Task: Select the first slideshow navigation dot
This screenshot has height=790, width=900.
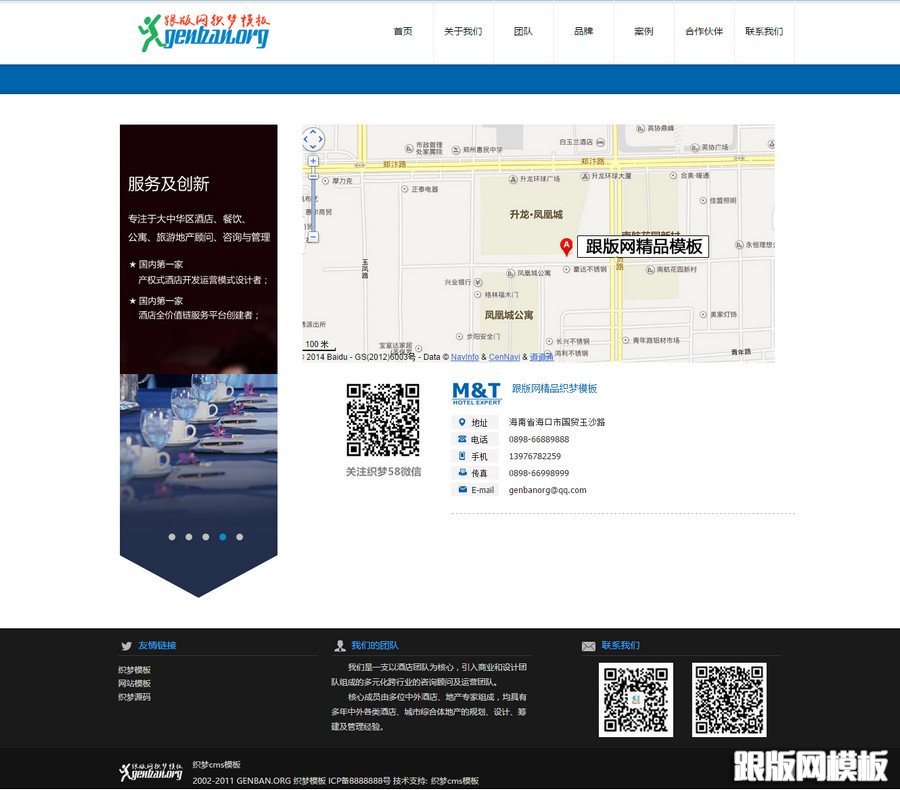Action: pyautogui.click(x=172, y=536)
